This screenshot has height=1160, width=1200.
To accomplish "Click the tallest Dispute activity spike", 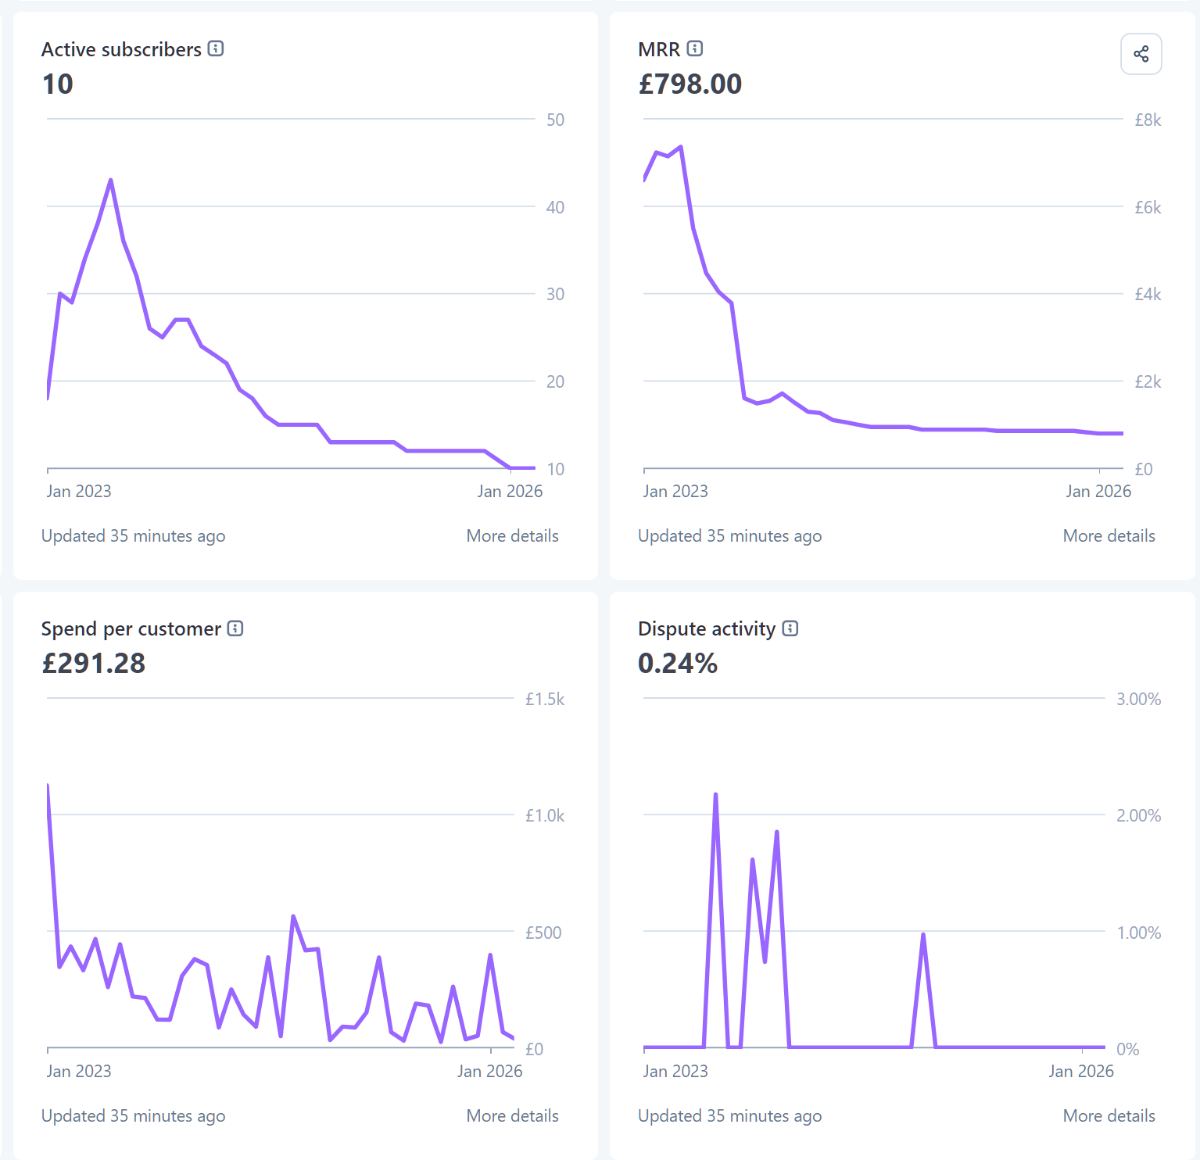I will 716,795.
